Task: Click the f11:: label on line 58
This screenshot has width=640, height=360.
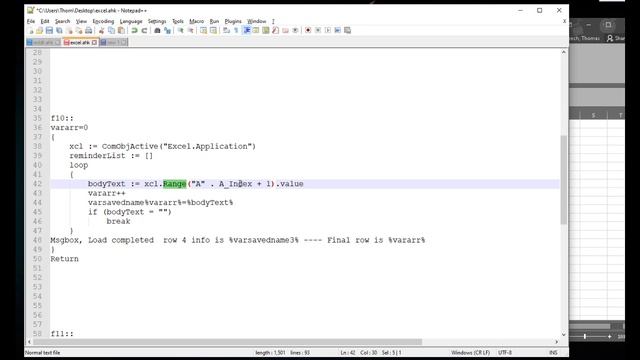Action: click(62, 333)
